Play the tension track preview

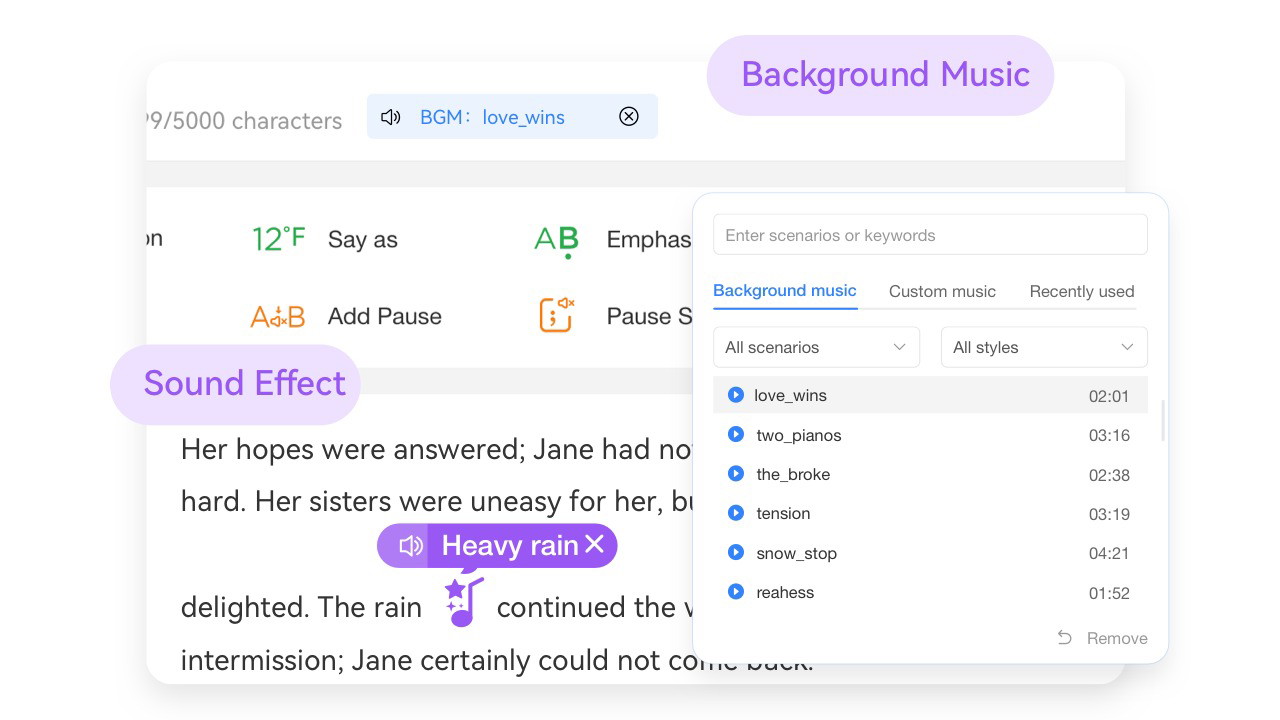[x=735, y=513]
